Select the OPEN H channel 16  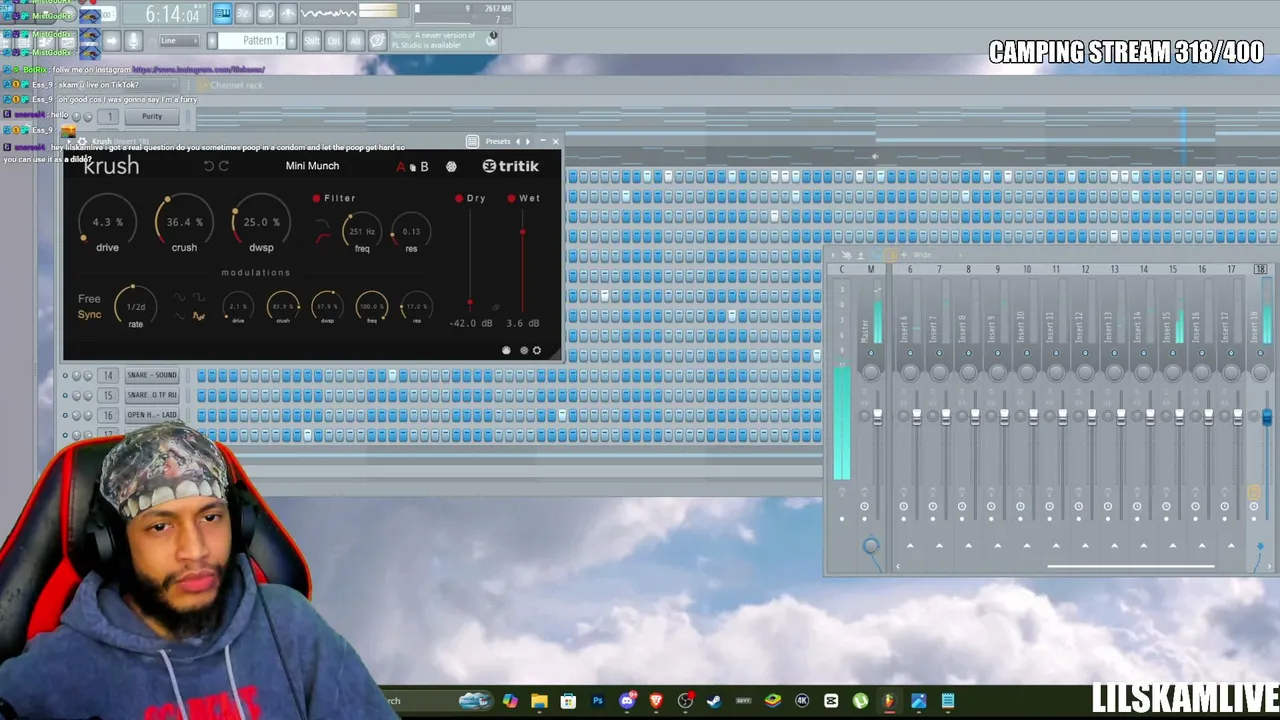click(x=152, y=415)
